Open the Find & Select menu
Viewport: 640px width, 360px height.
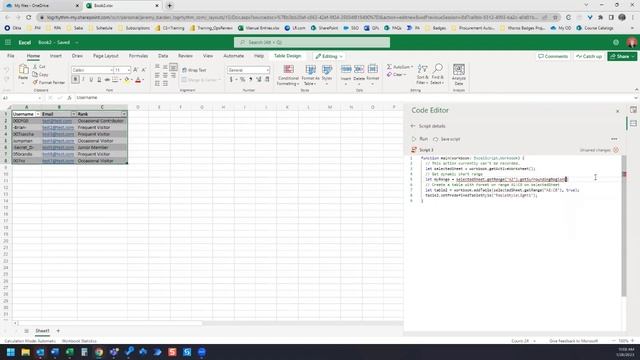point(437,75)
